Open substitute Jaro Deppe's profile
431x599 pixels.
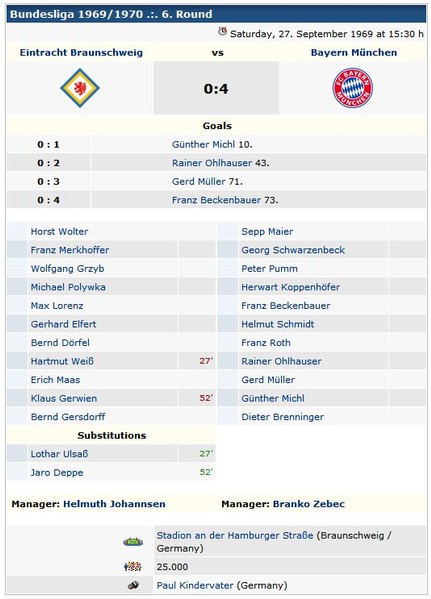[57, 473]
